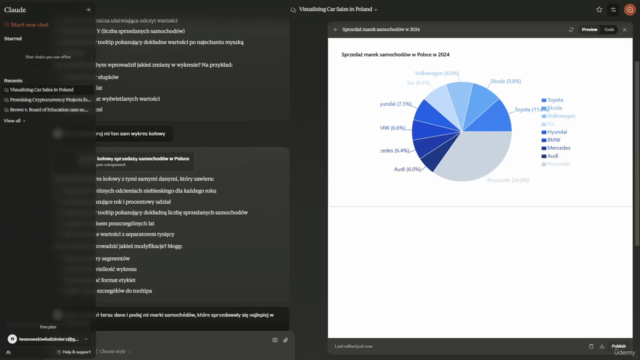This screenshot has width=640, height=360.
Task: Toggle Audi legend entry
Action: point(550,156)
